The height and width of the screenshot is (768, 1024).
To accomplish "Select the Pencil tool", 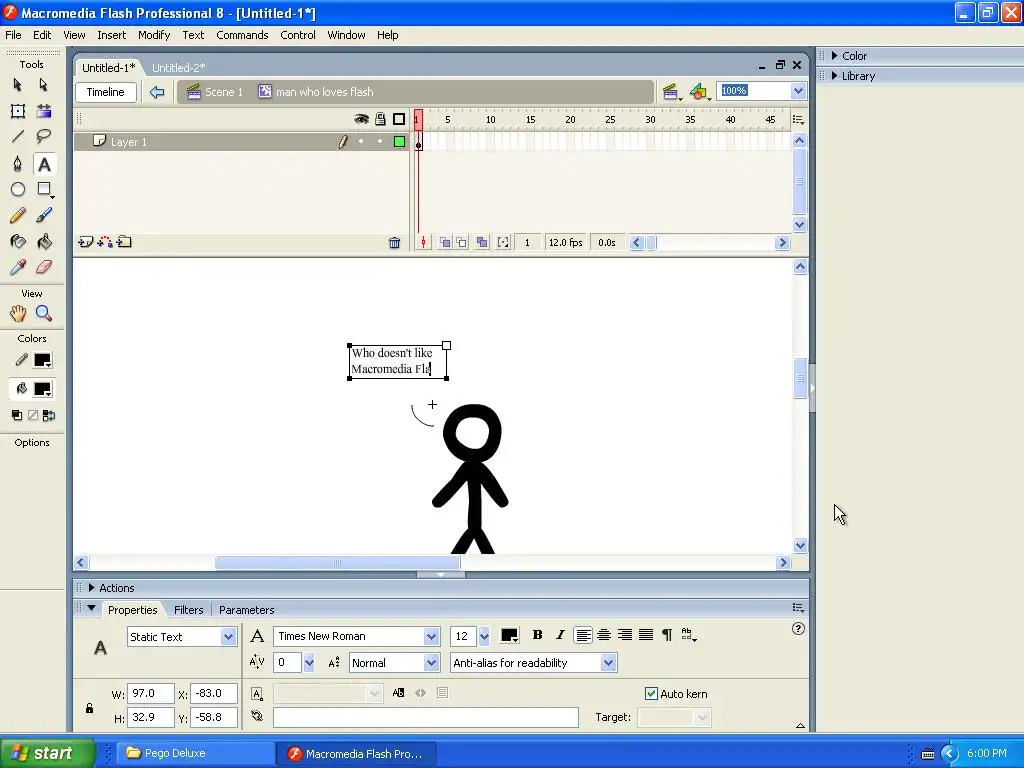I will (18, 216).
